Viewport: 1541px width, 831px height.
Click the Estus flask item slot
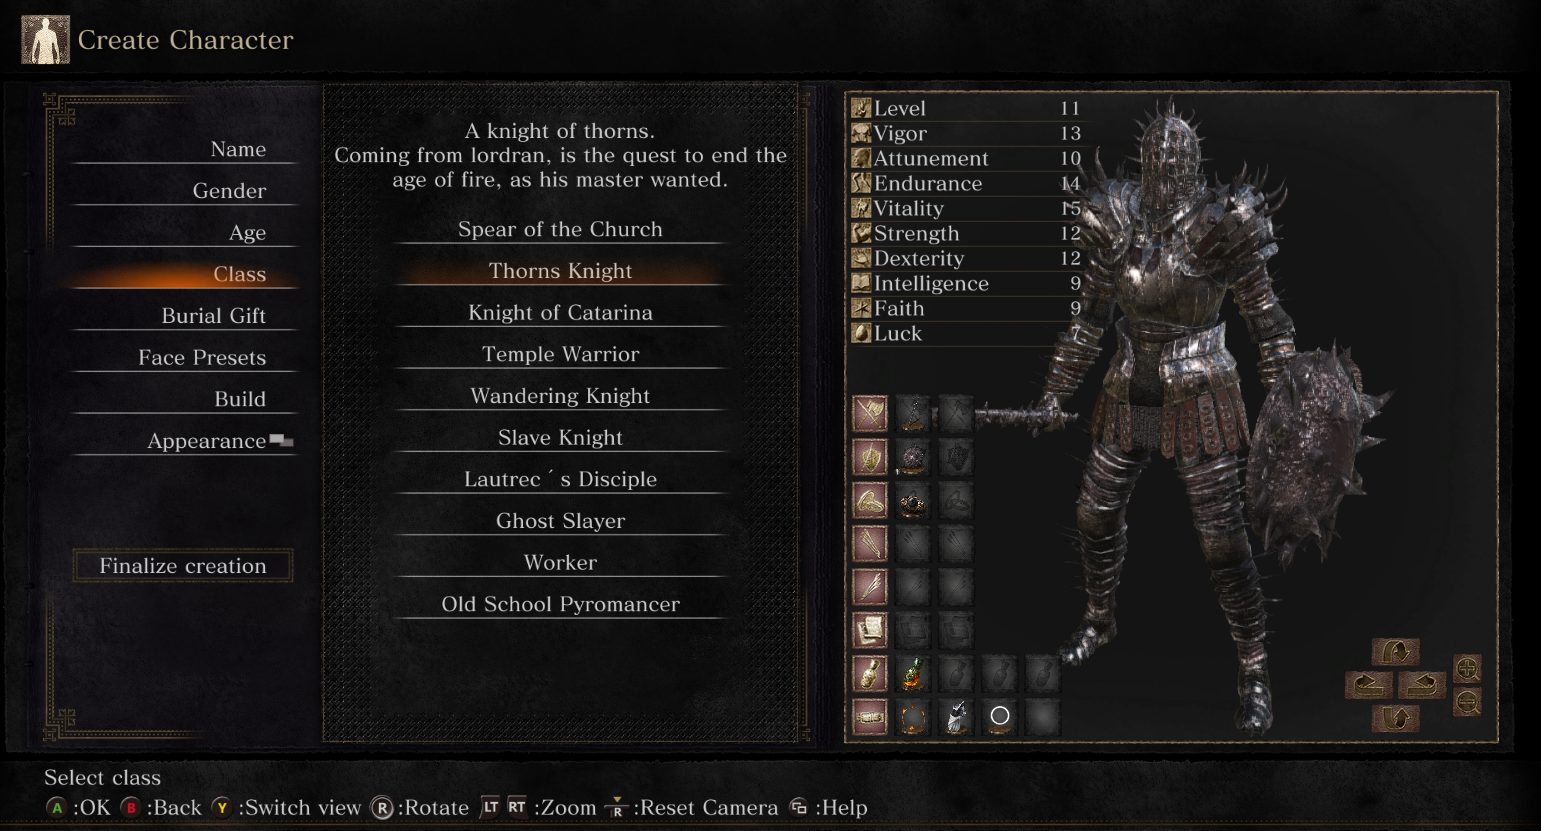coord(912,673)
